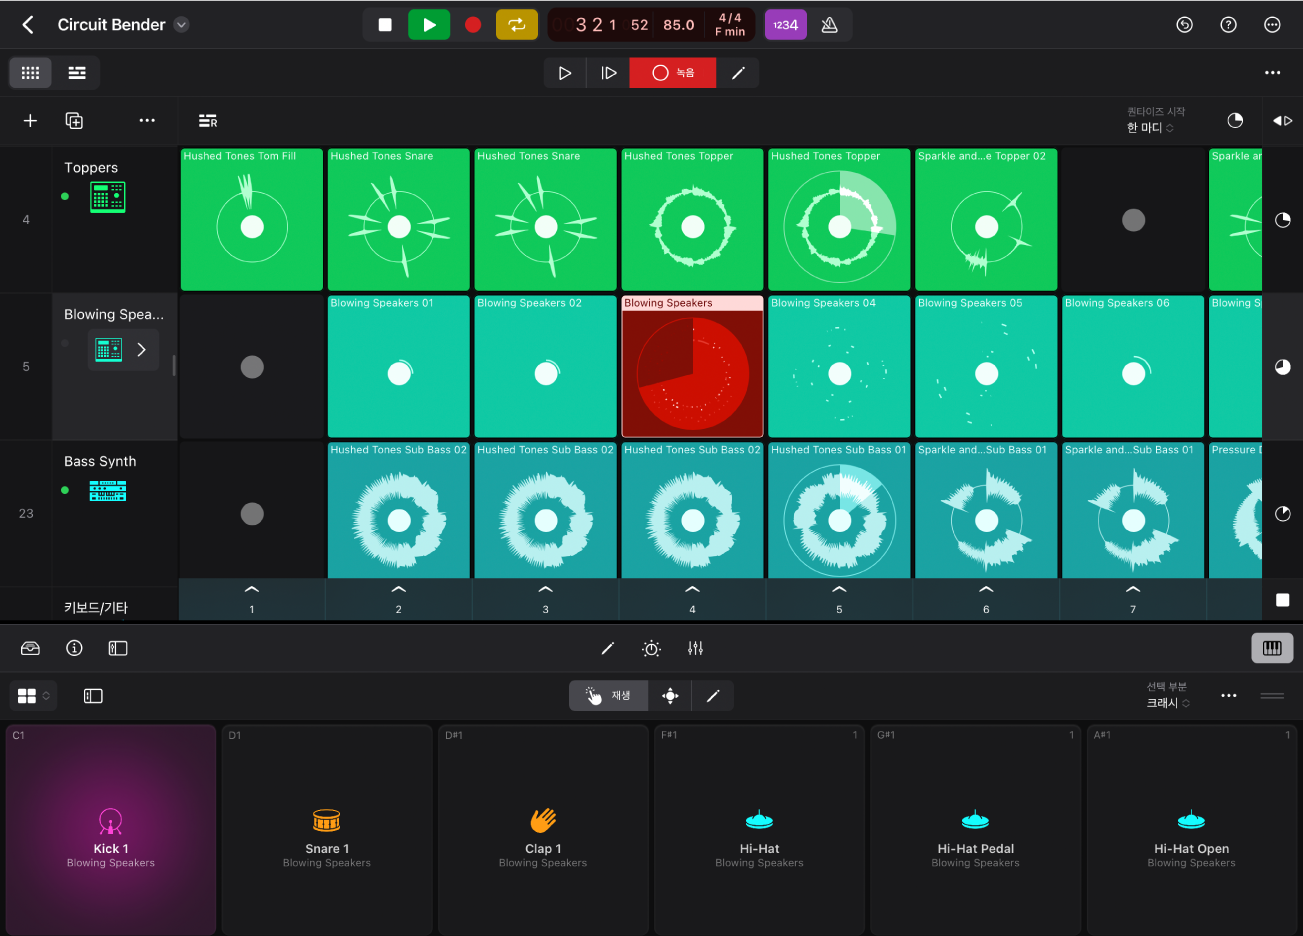This screenshot has height=936, width=1303.
Task: Open the info inspector icon
Action: tap(74, 648)
